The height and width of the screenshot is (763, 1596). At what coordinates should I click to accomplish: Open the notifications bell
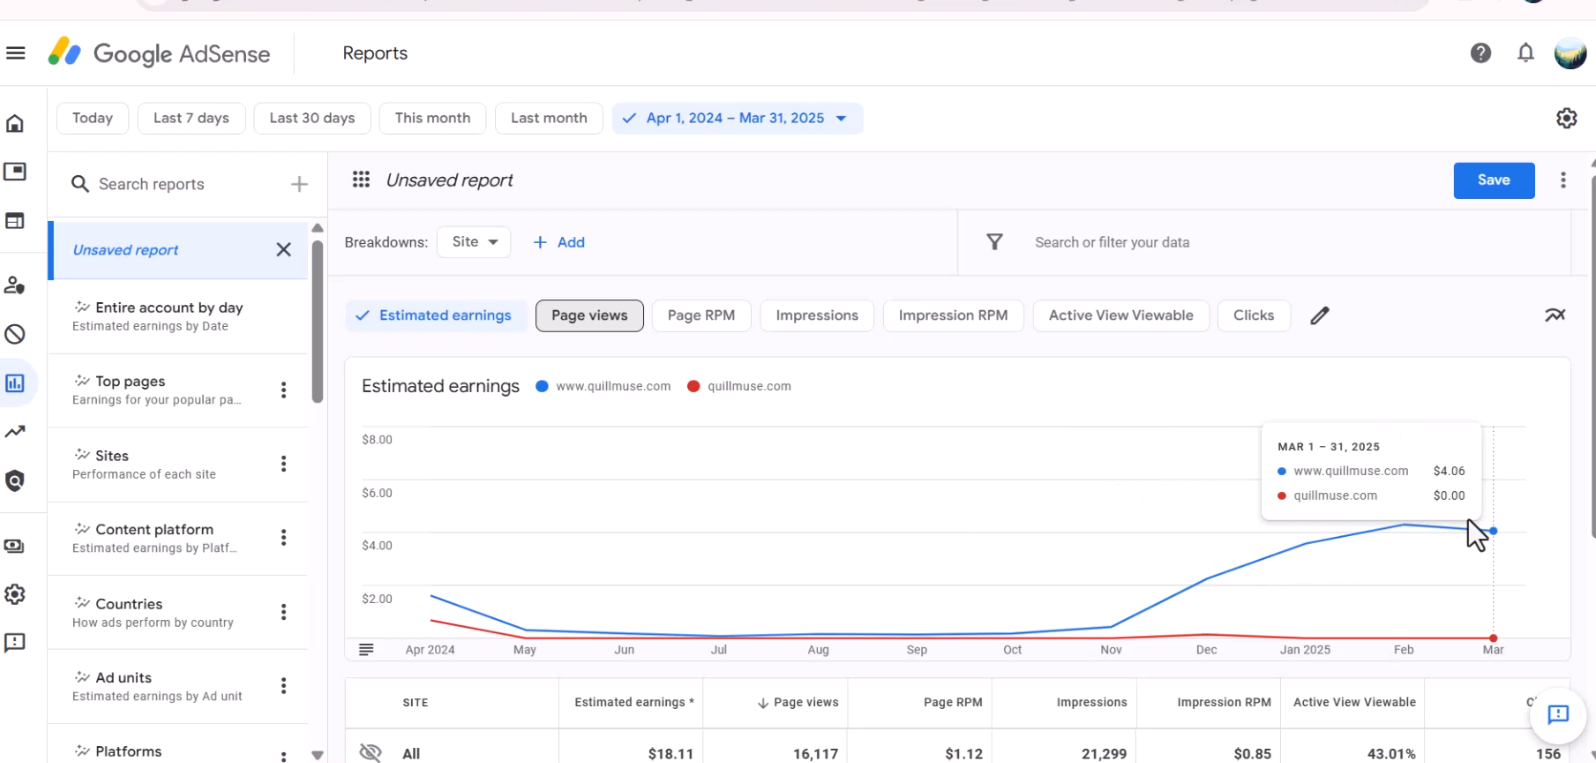click(1526, 53)
